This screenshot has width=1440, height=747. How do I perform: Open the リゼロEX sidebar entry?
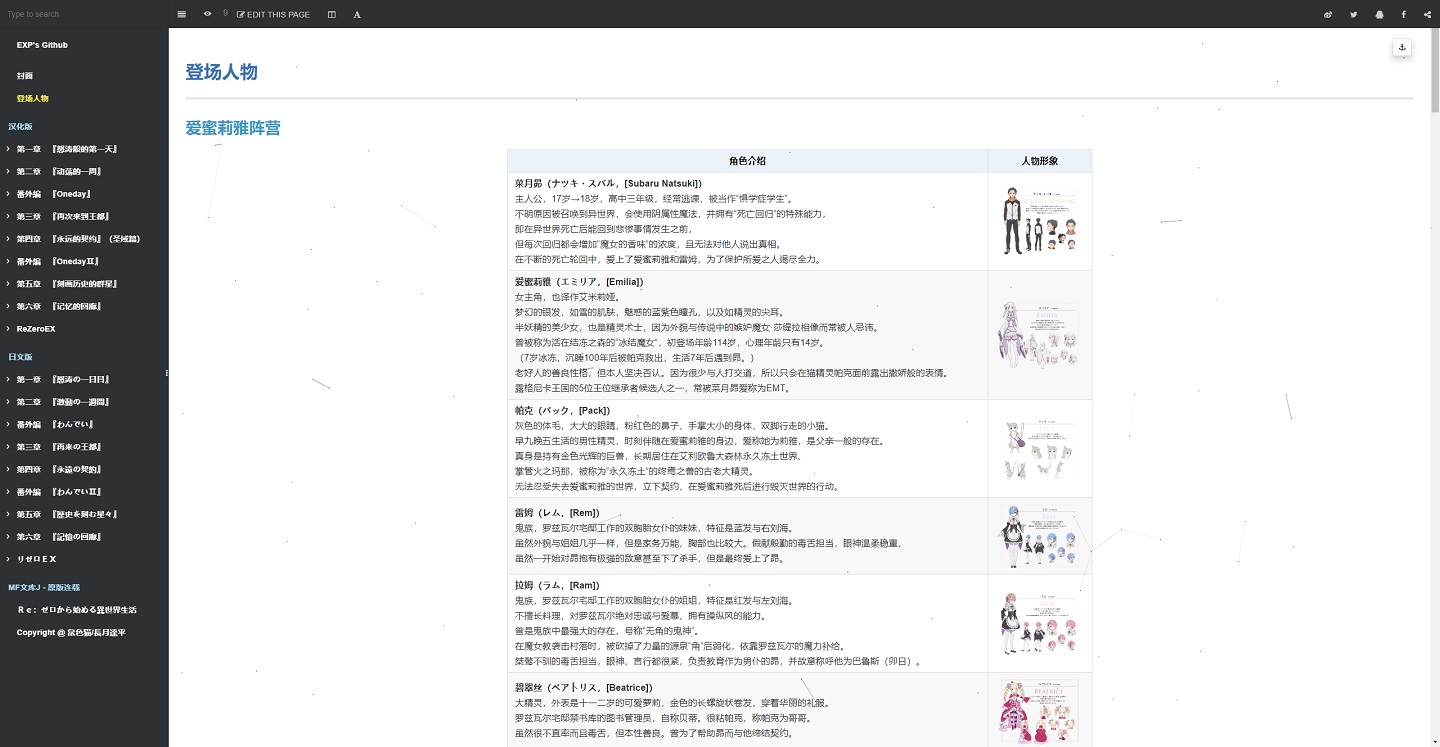point(37,559)
